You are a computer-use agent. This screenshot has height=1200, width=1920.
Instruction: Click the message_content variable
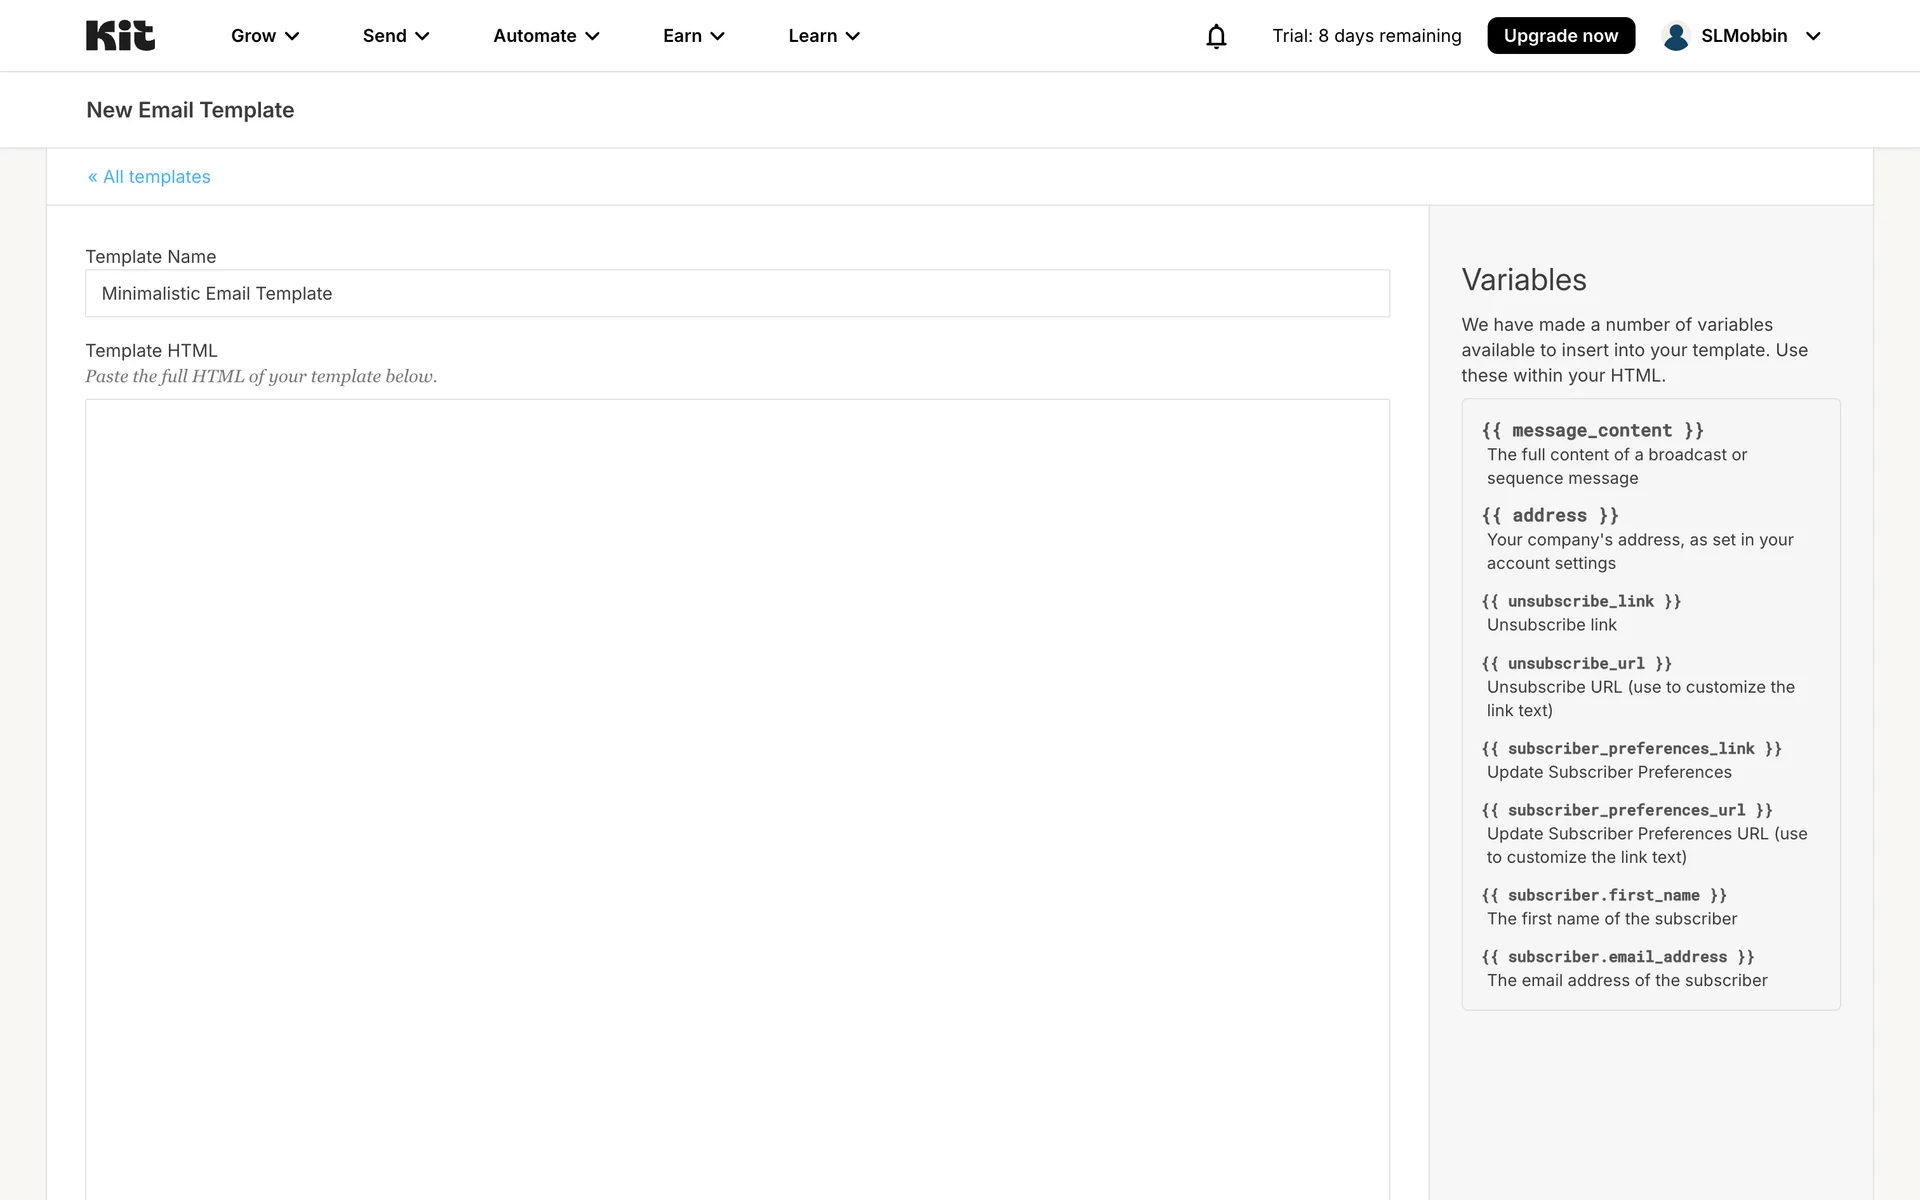[1592, 431]
